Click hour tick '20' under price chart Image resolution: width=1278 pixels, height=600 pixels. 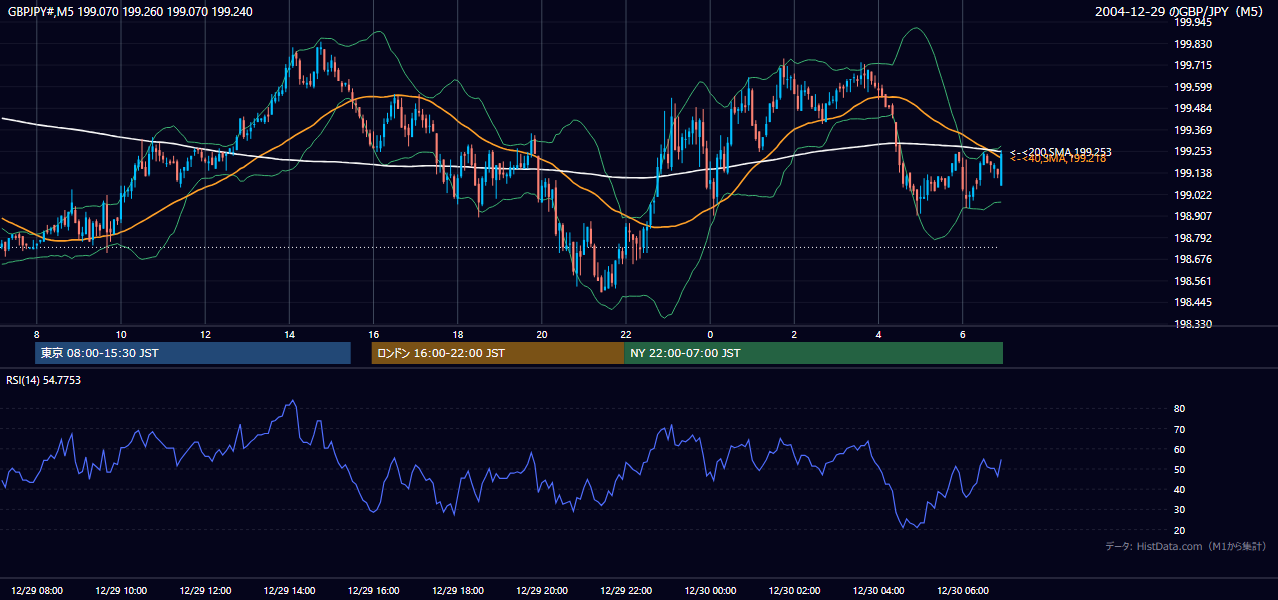(x=541, y=334)
